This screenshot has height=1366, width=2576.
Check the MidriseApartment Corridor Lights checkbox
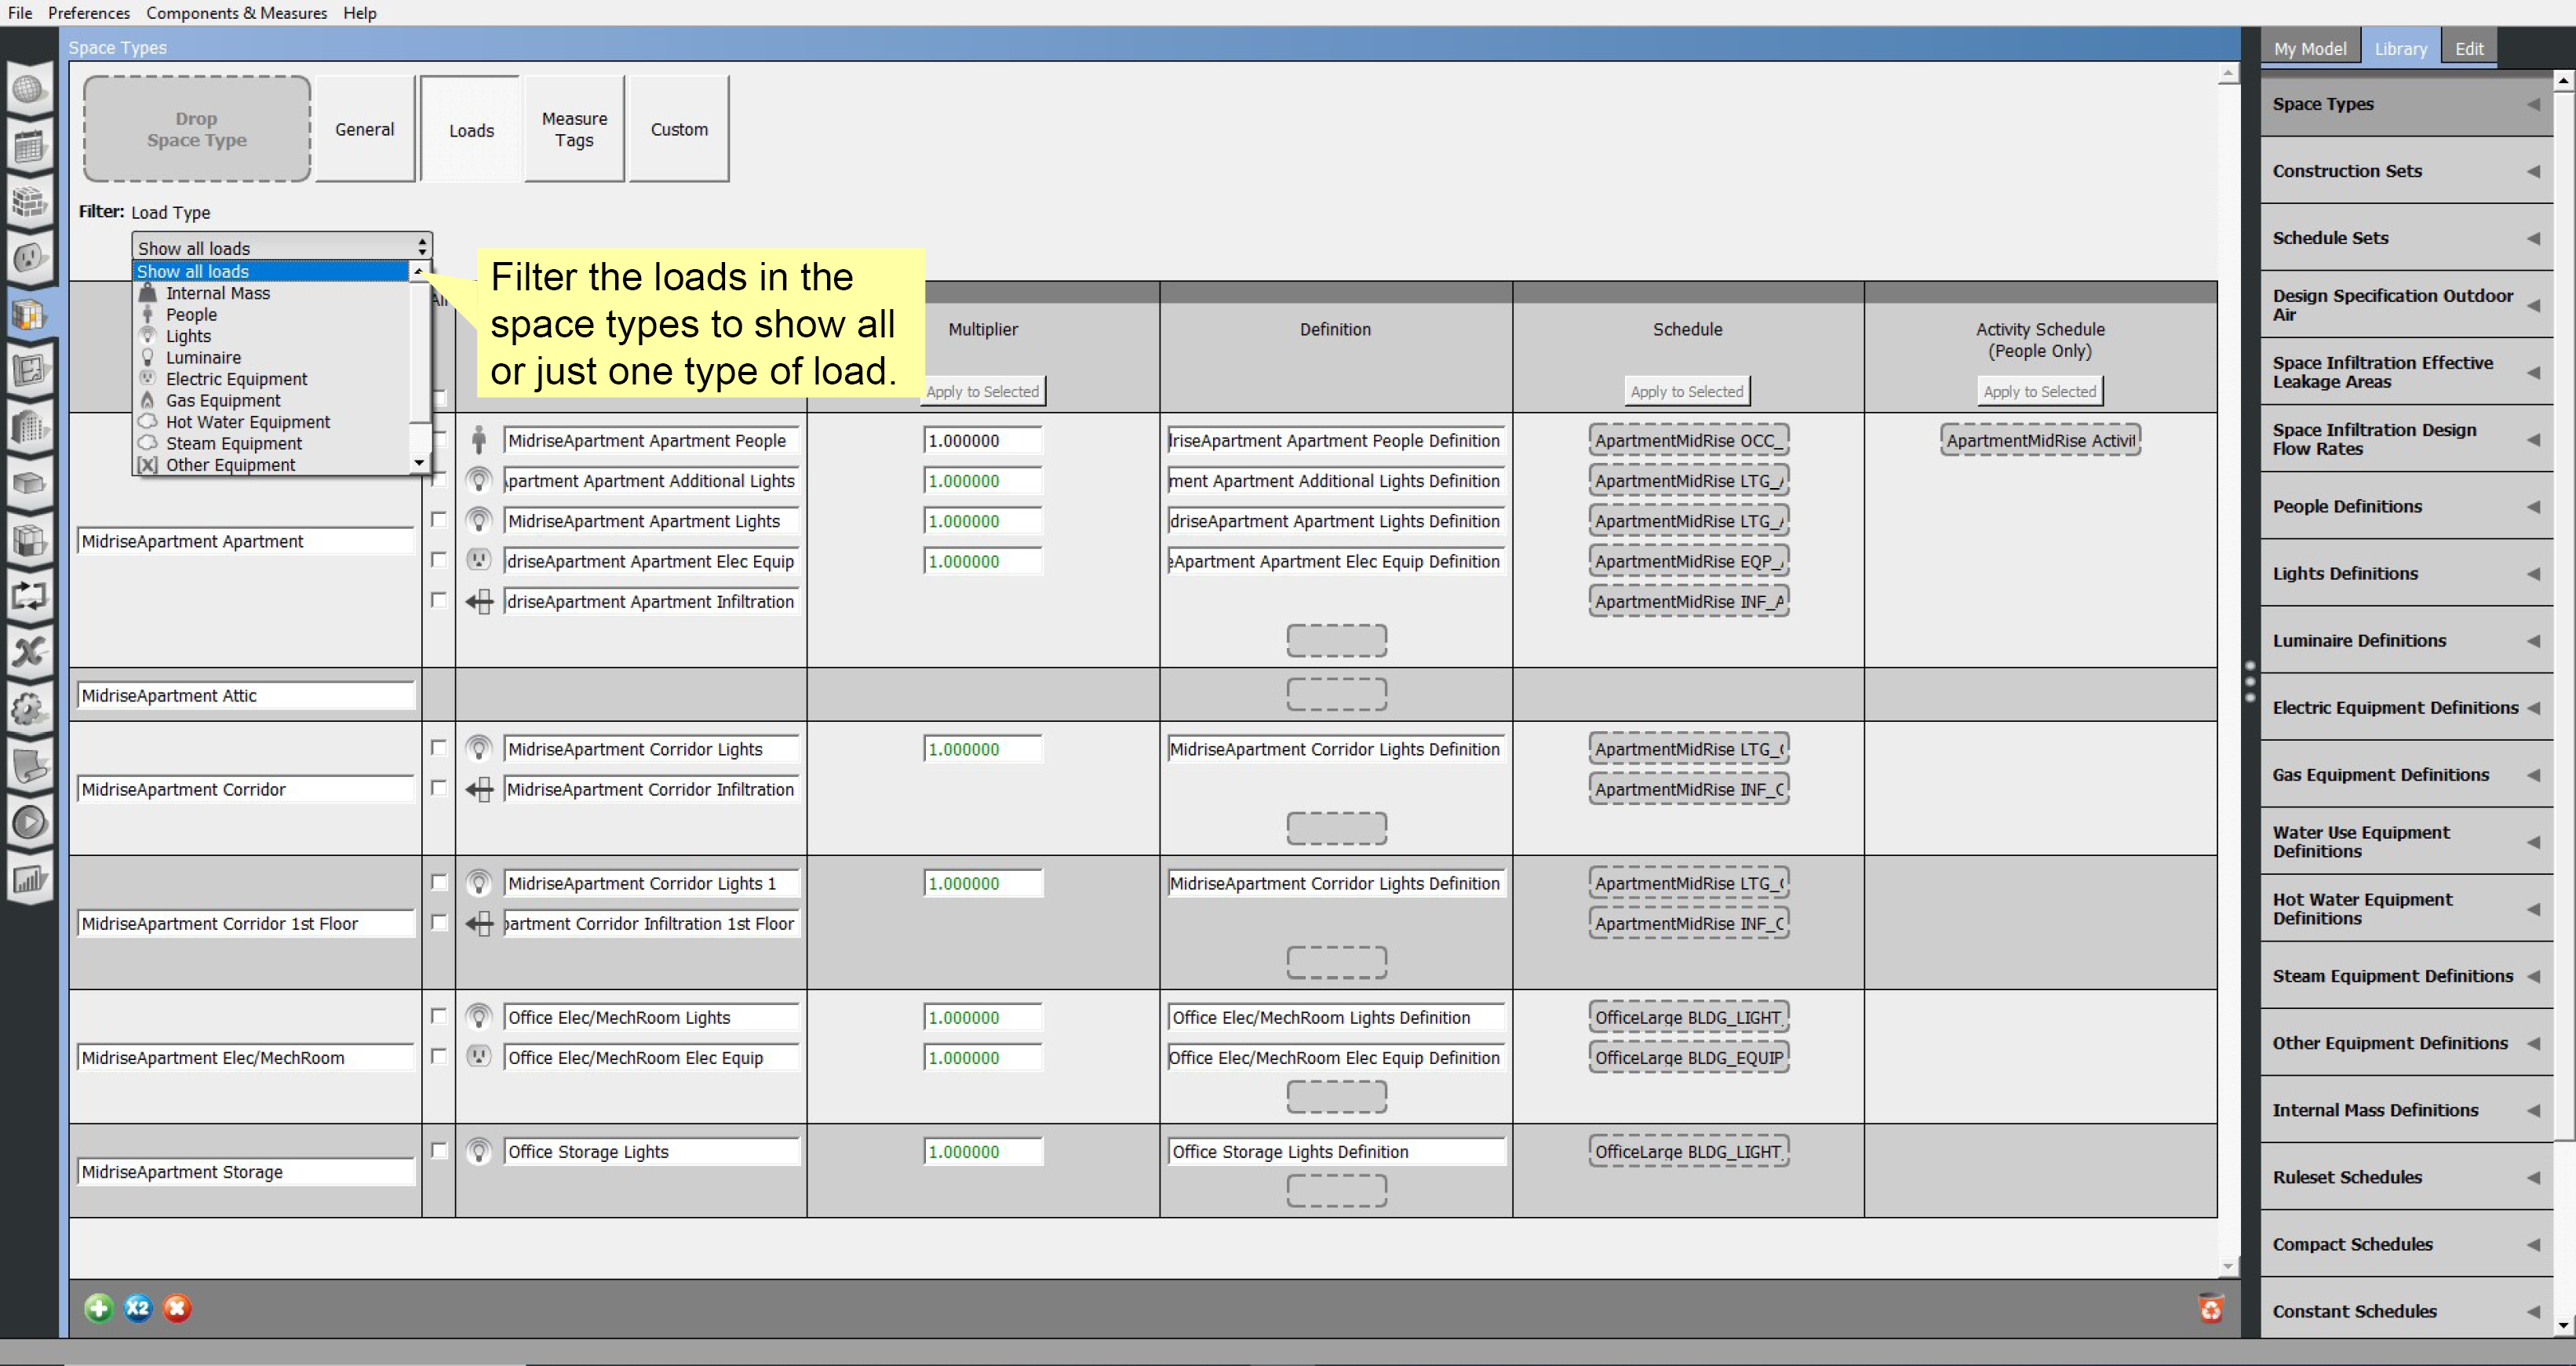click(438, 748)
